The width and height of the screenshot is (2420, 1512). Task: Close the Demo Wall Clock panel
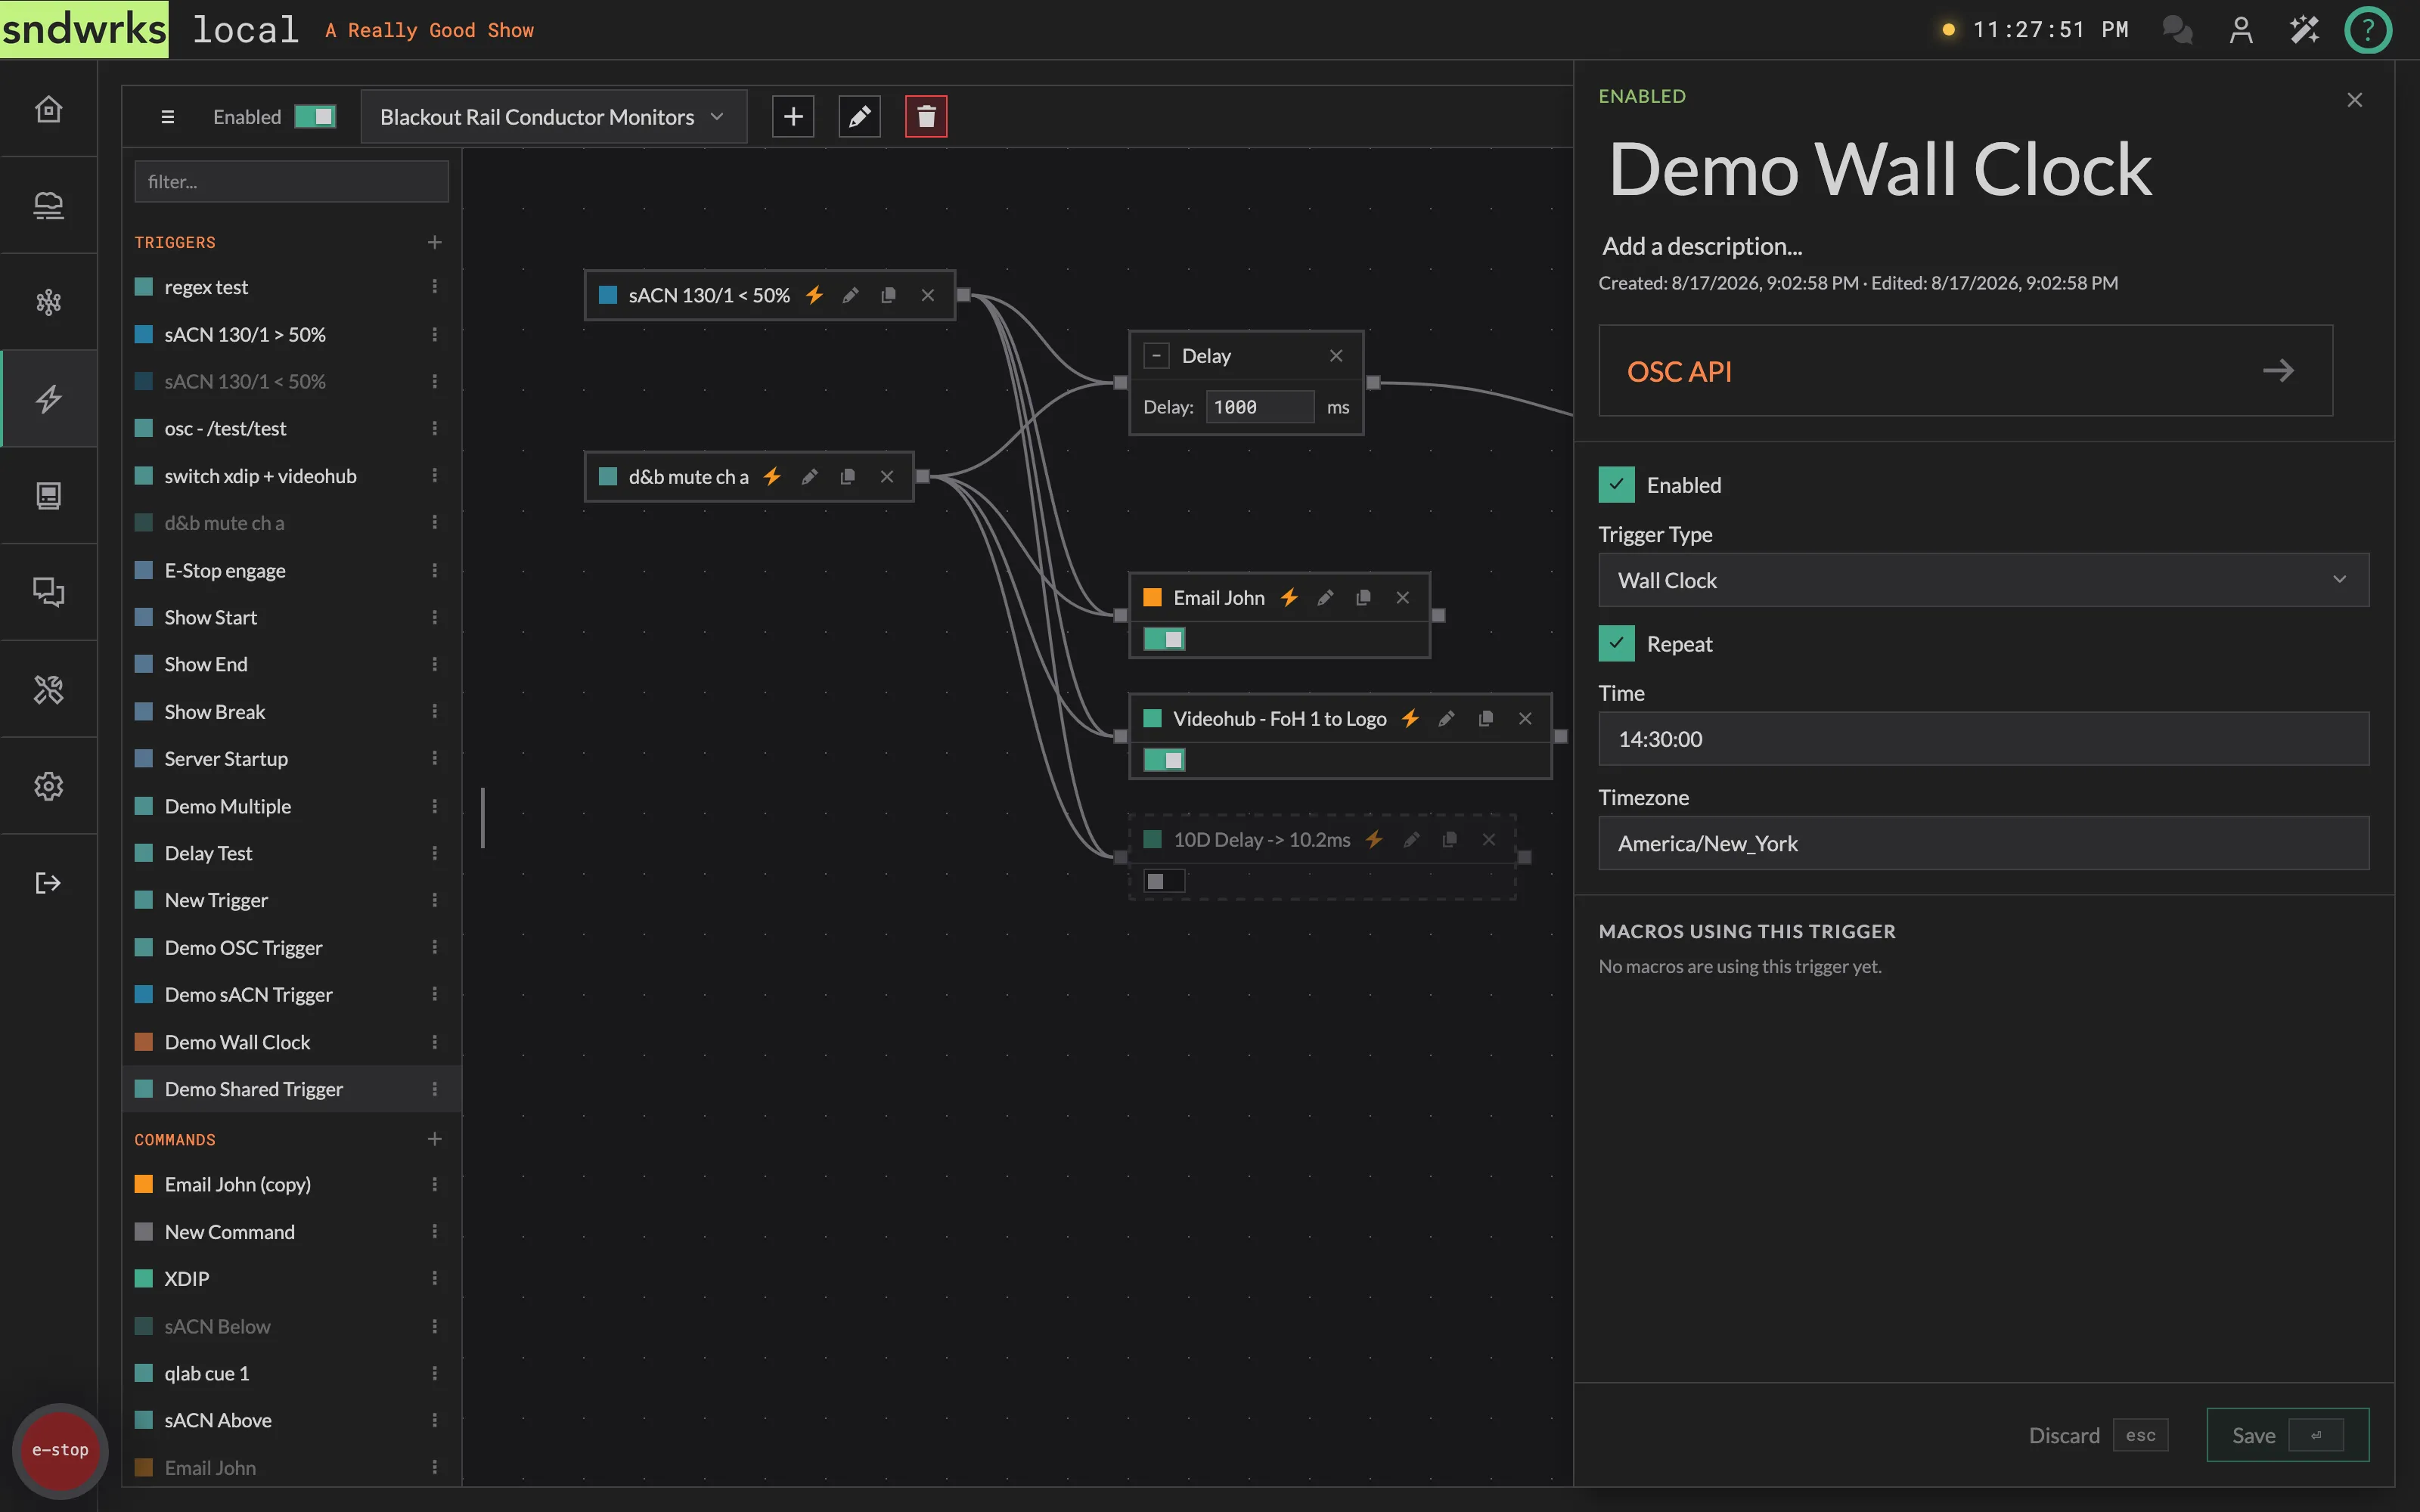[x=2355, y=100]
